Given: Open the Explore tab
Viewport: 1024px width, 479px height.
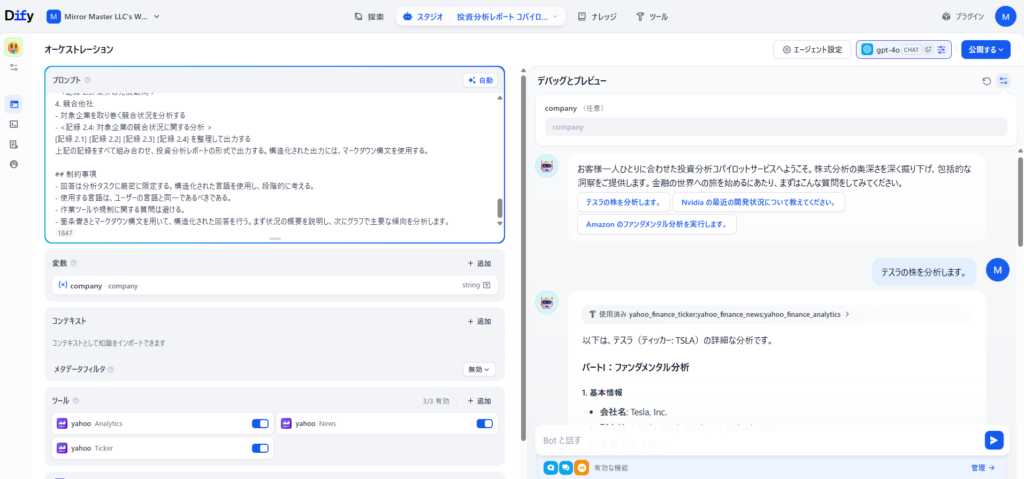Looking at the screenshot, I should click(x=369, y=16).
